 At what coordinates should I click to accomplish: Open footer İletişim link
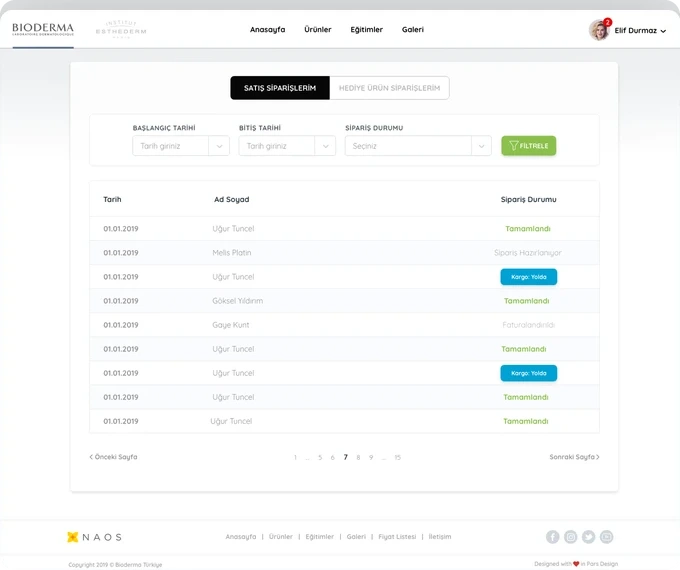pos(440,537)
